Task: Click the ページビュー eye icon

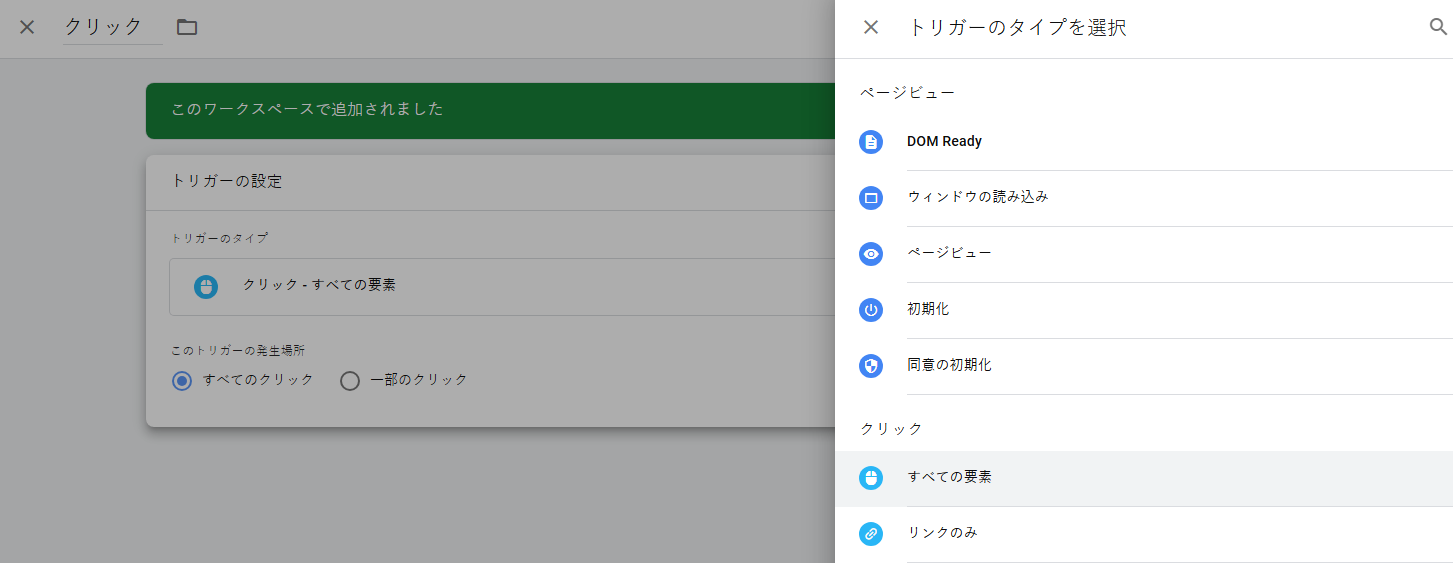Action: coord(871,254)
